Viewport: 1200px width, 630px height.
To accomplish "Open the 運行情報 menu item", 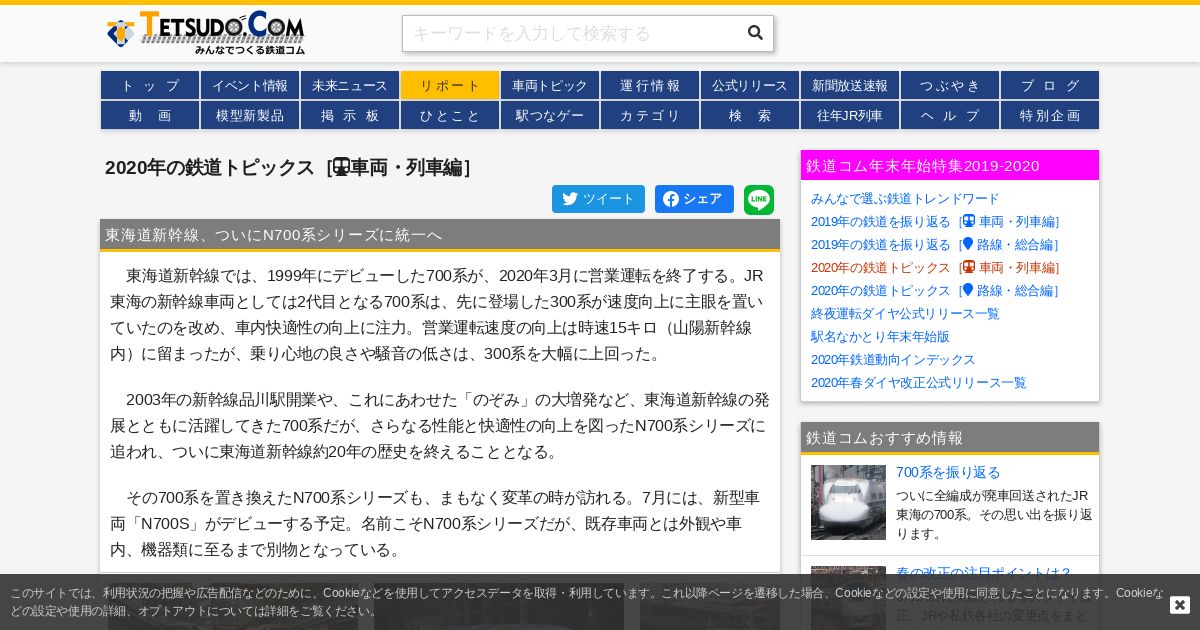I will [x=650, y=85].
